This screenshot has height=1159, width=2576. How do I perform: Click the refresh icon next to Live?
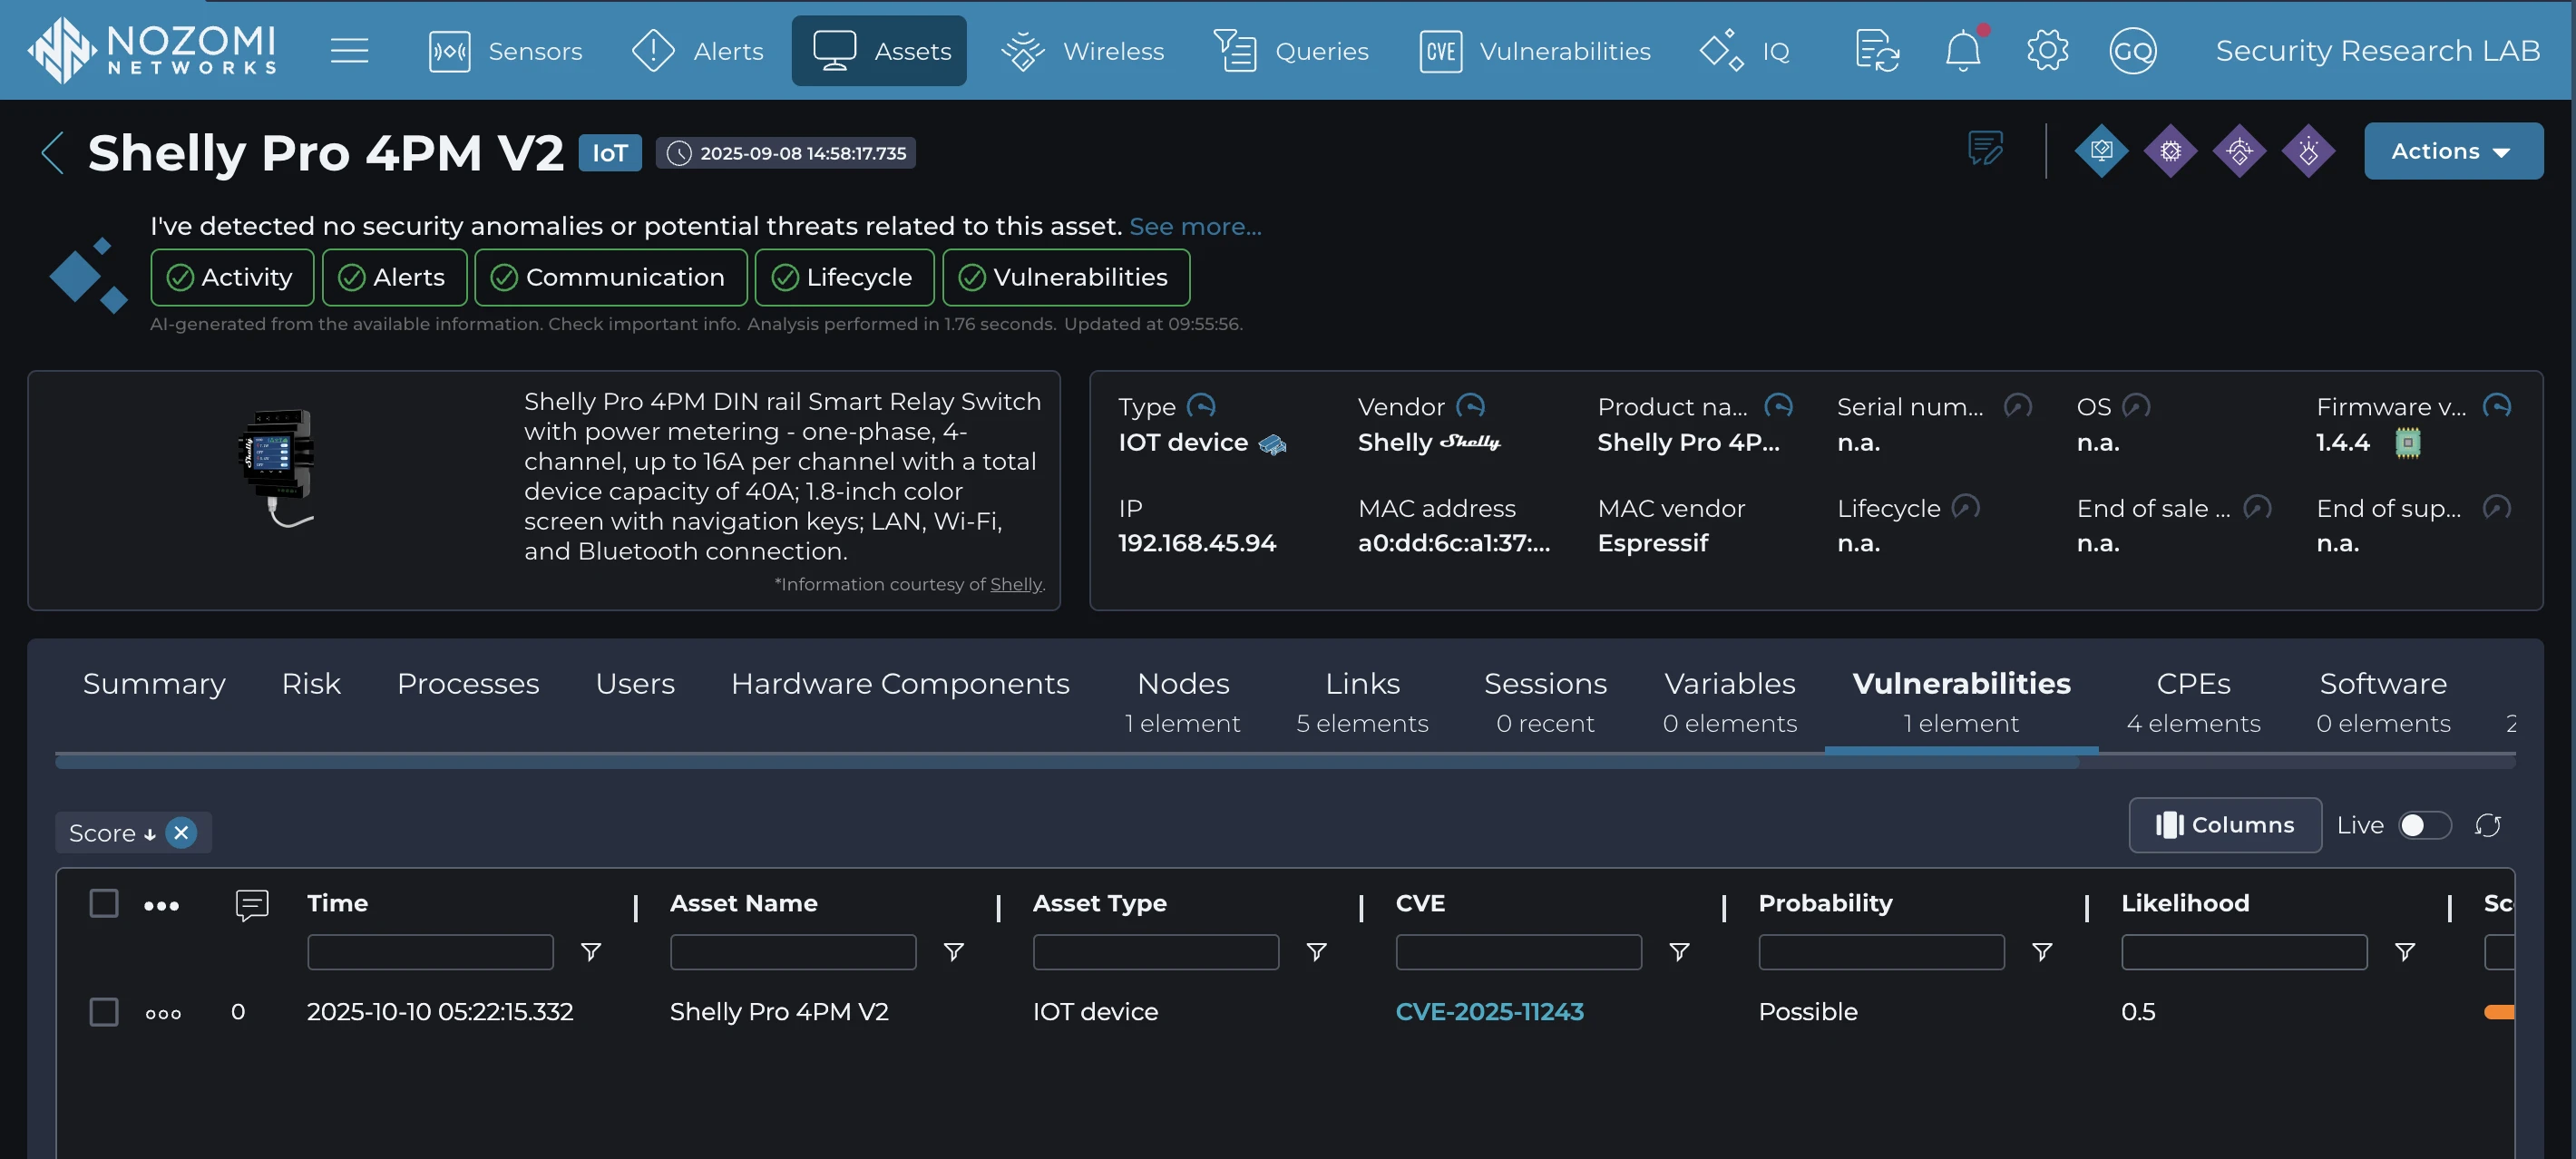pyautogui.click(x=2487, y=825)
